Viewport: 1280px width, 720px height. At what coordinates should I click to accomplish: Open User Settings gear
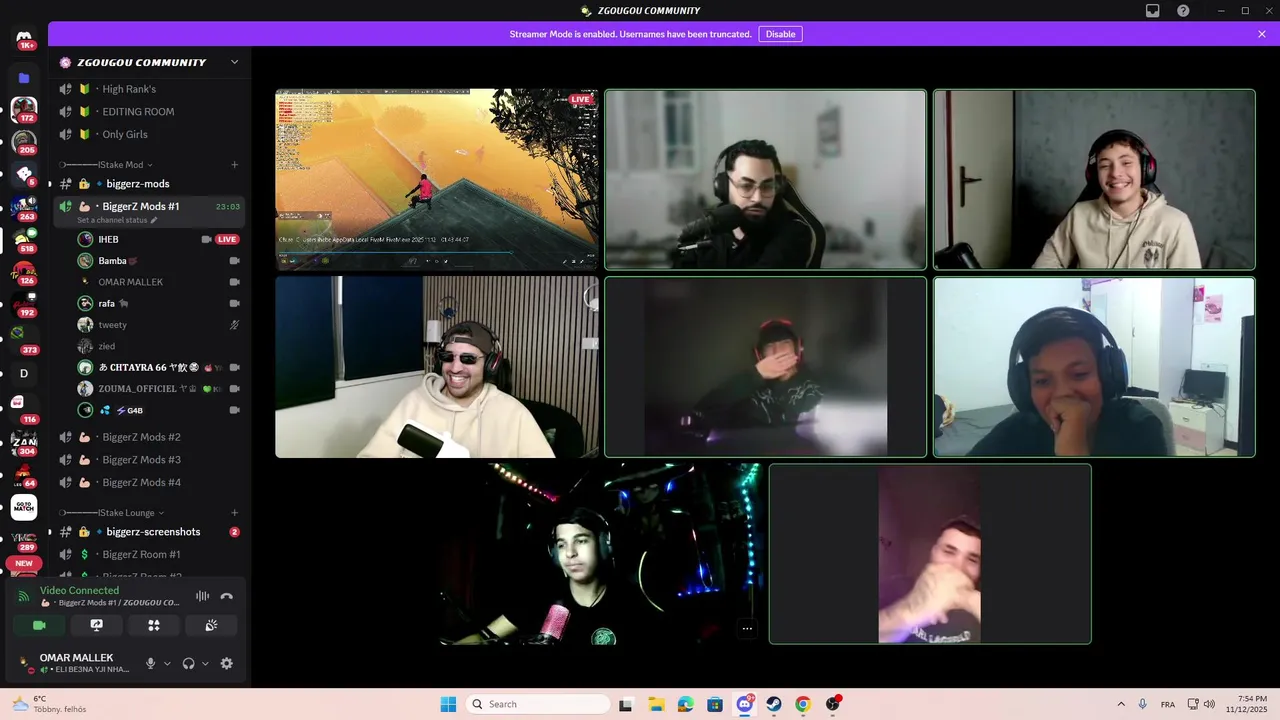[227, 663]
